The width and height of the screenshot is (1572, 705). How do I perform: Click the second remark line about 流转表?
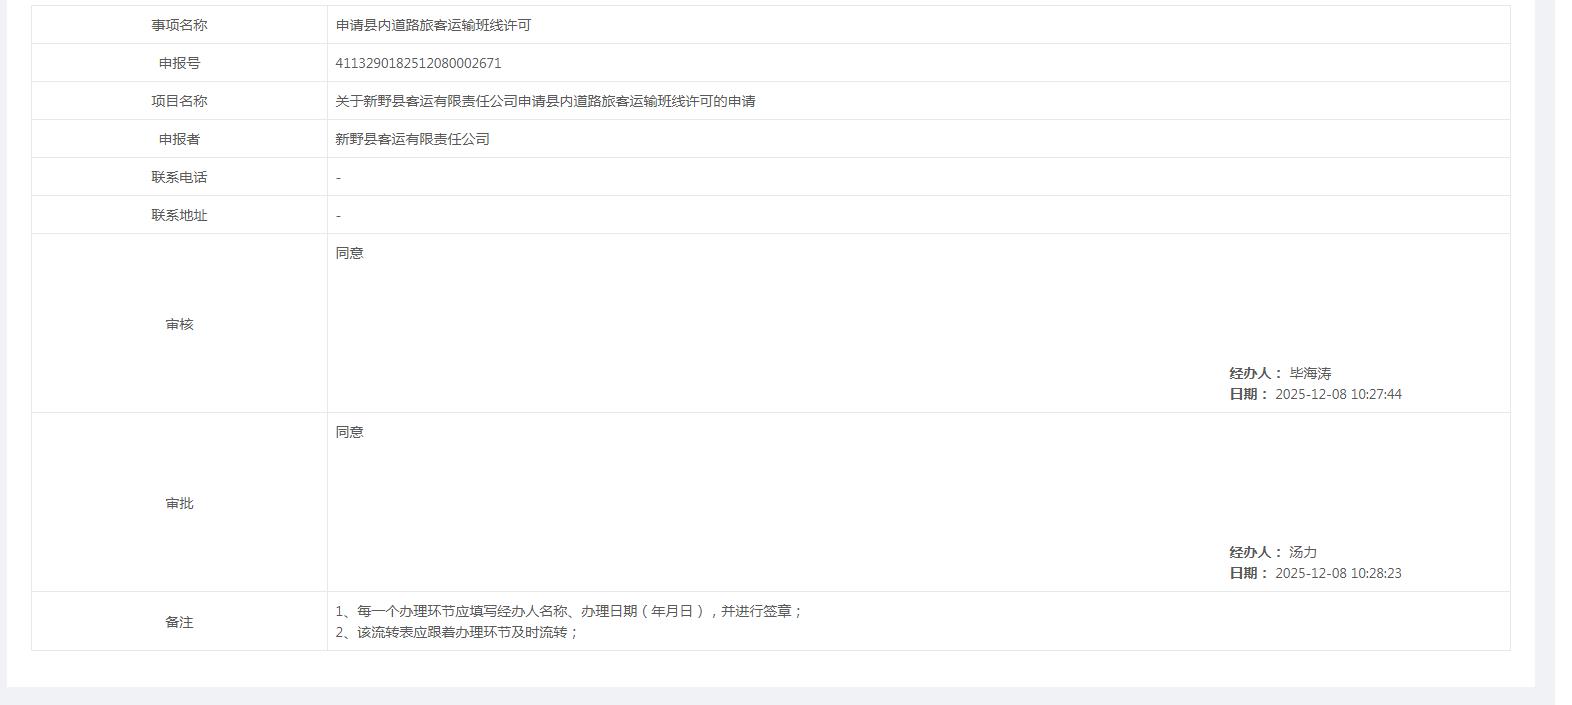click(457, 632)
